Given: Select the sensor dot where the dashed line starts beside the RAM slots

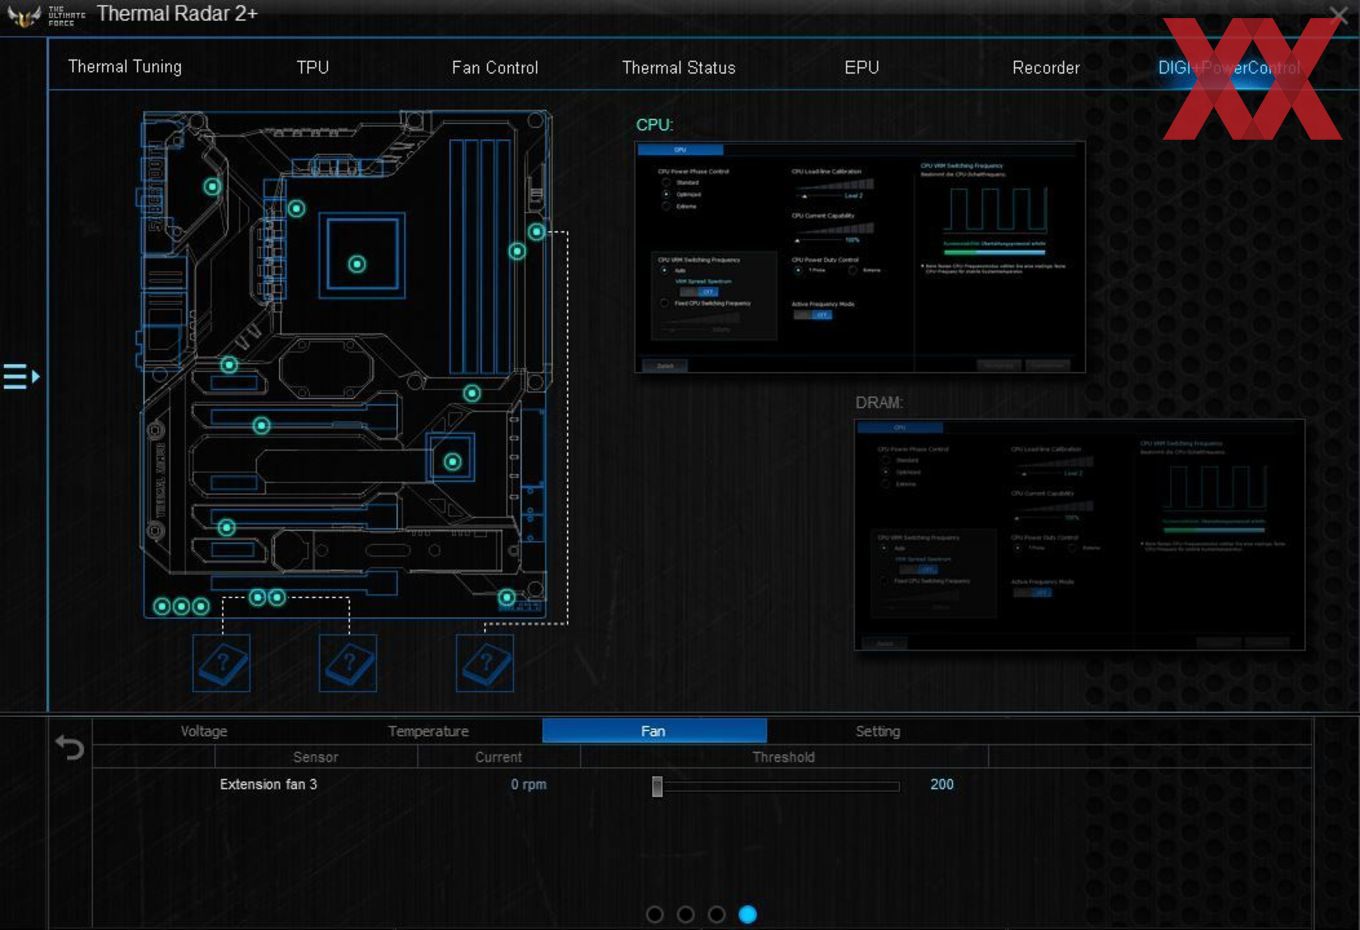Looking at the screenshot, I should [x=537, y=232].
